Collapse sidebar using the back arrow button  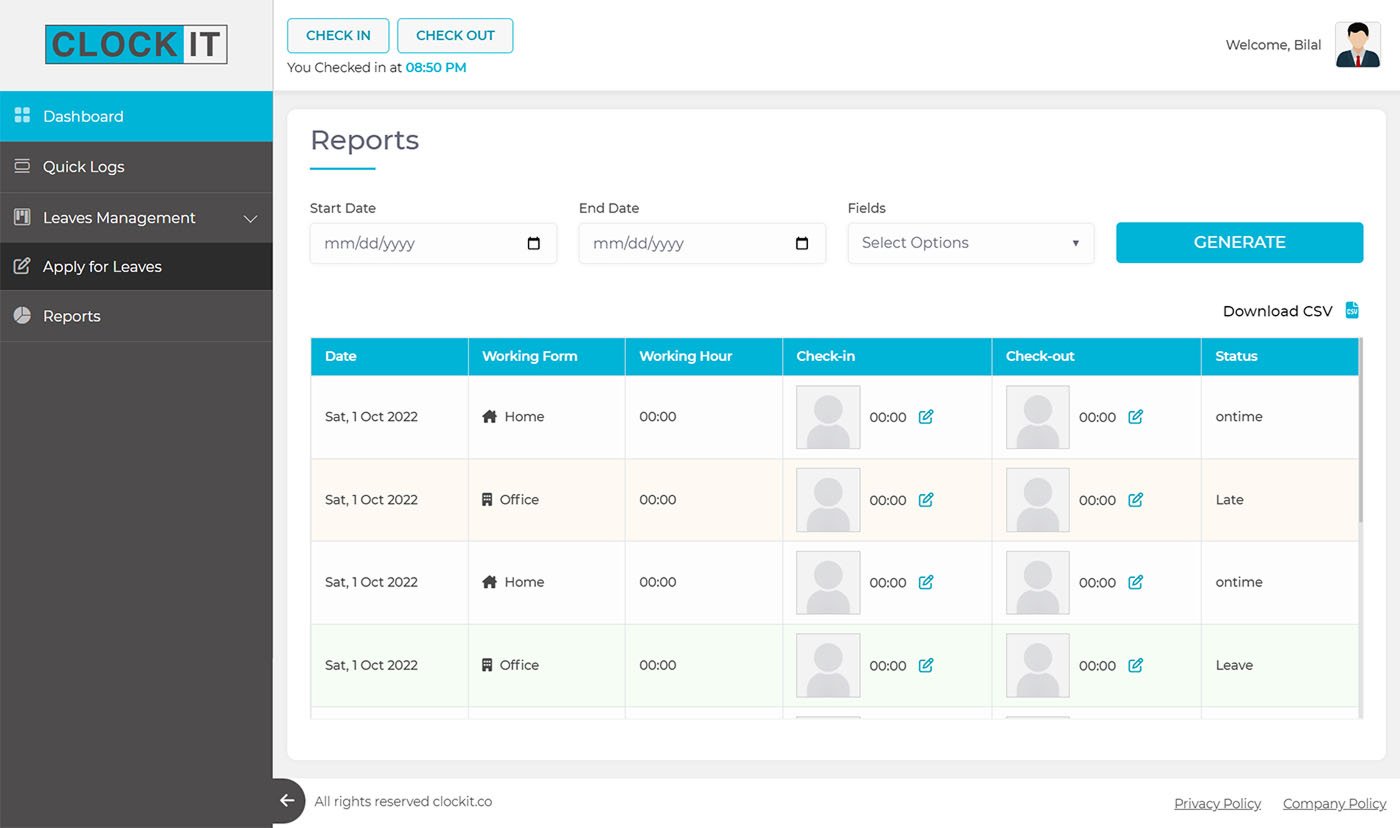pyautogui.click(x=287, y=800)
